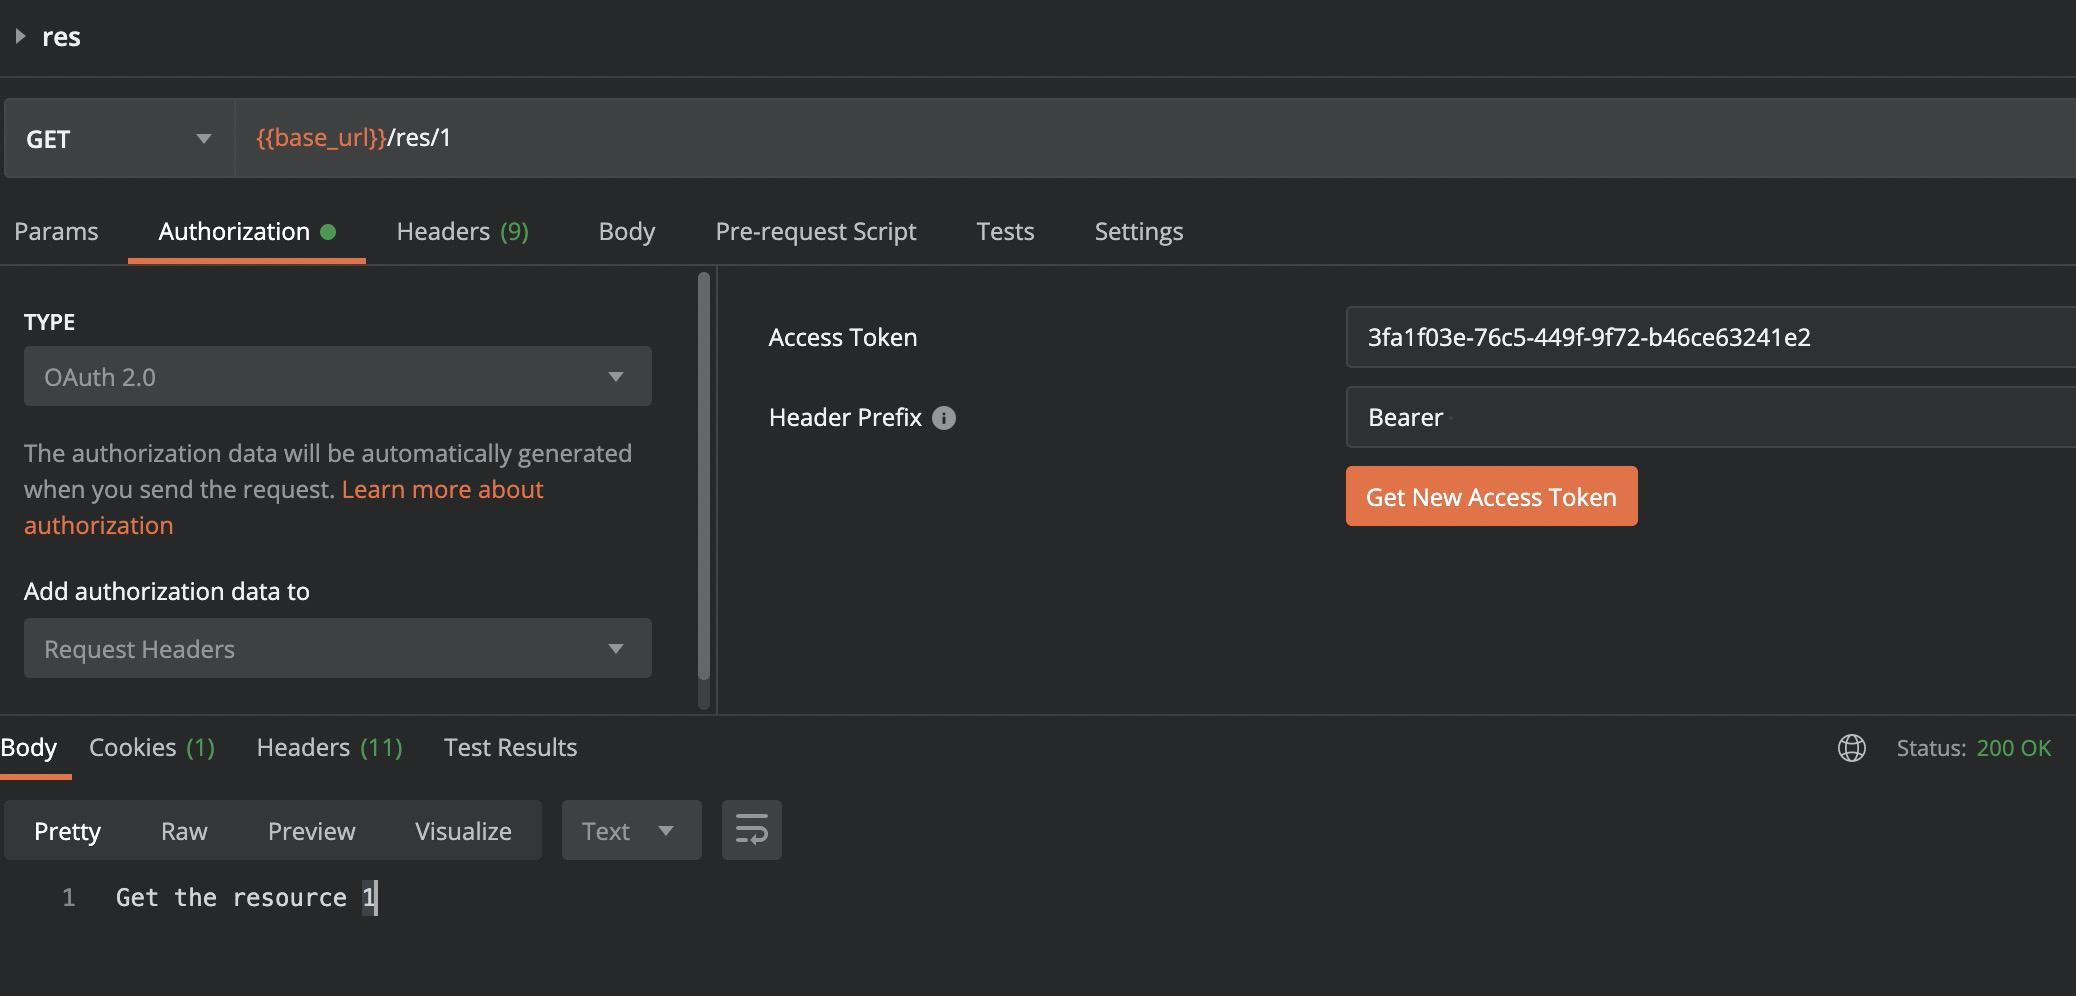Viewport: 2076px width, 996px height.
Task: Open the request Headers (9) tab
Action: 462,232
